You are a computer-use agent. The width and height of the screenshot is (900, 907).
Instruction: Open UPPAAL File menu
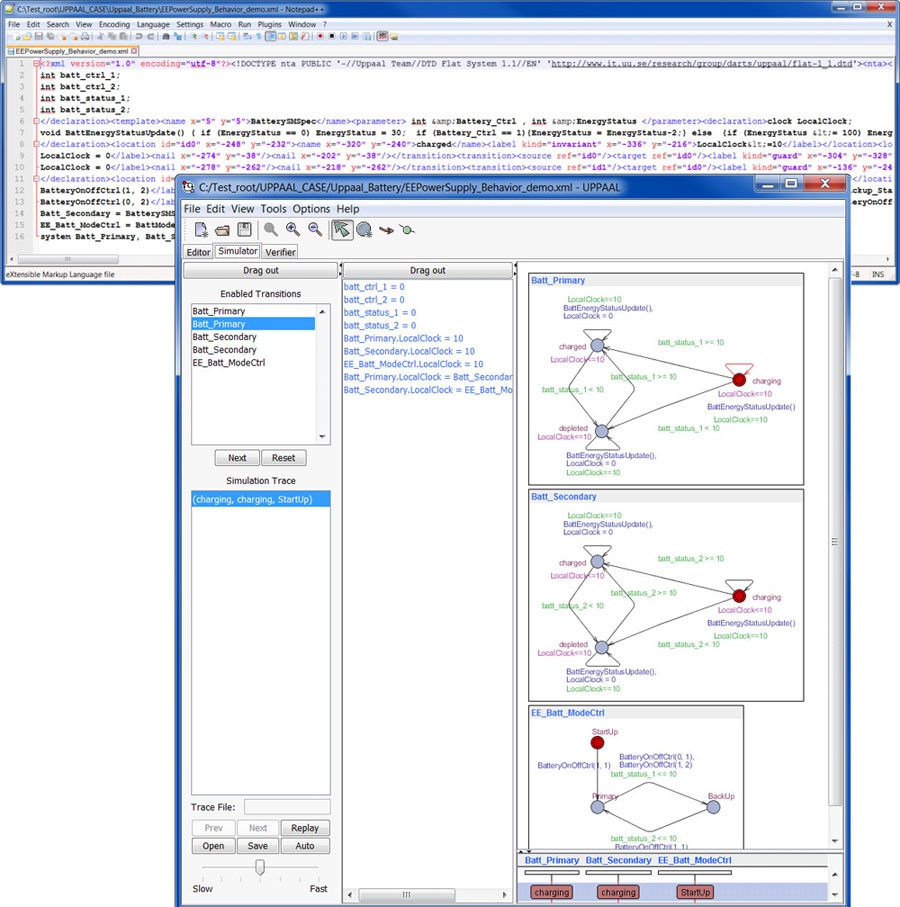pos(191,209)
